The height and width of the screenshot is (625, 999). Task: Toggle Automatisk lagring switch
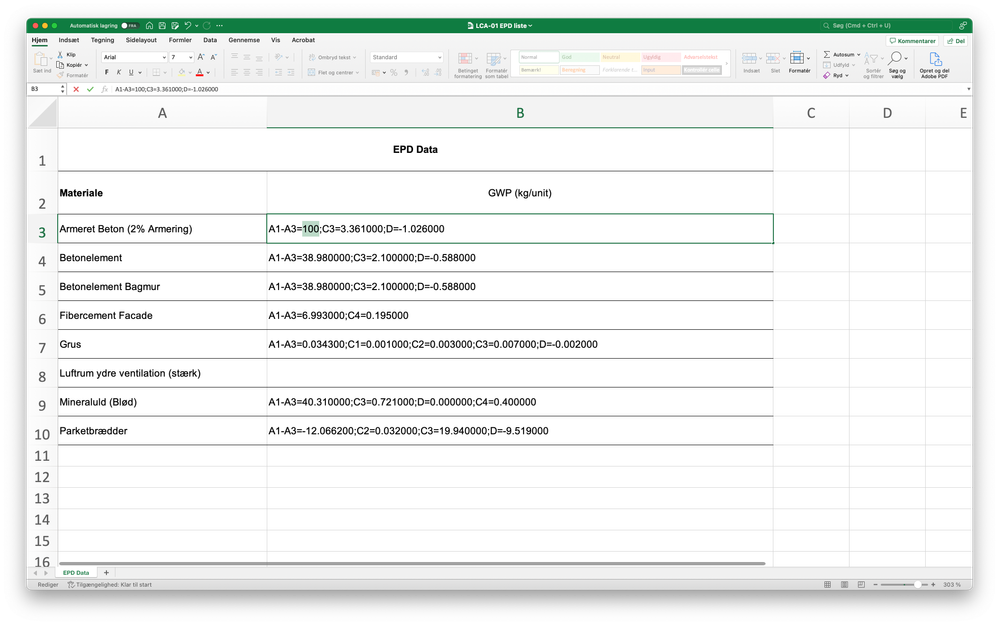click(x=129, y=25)
